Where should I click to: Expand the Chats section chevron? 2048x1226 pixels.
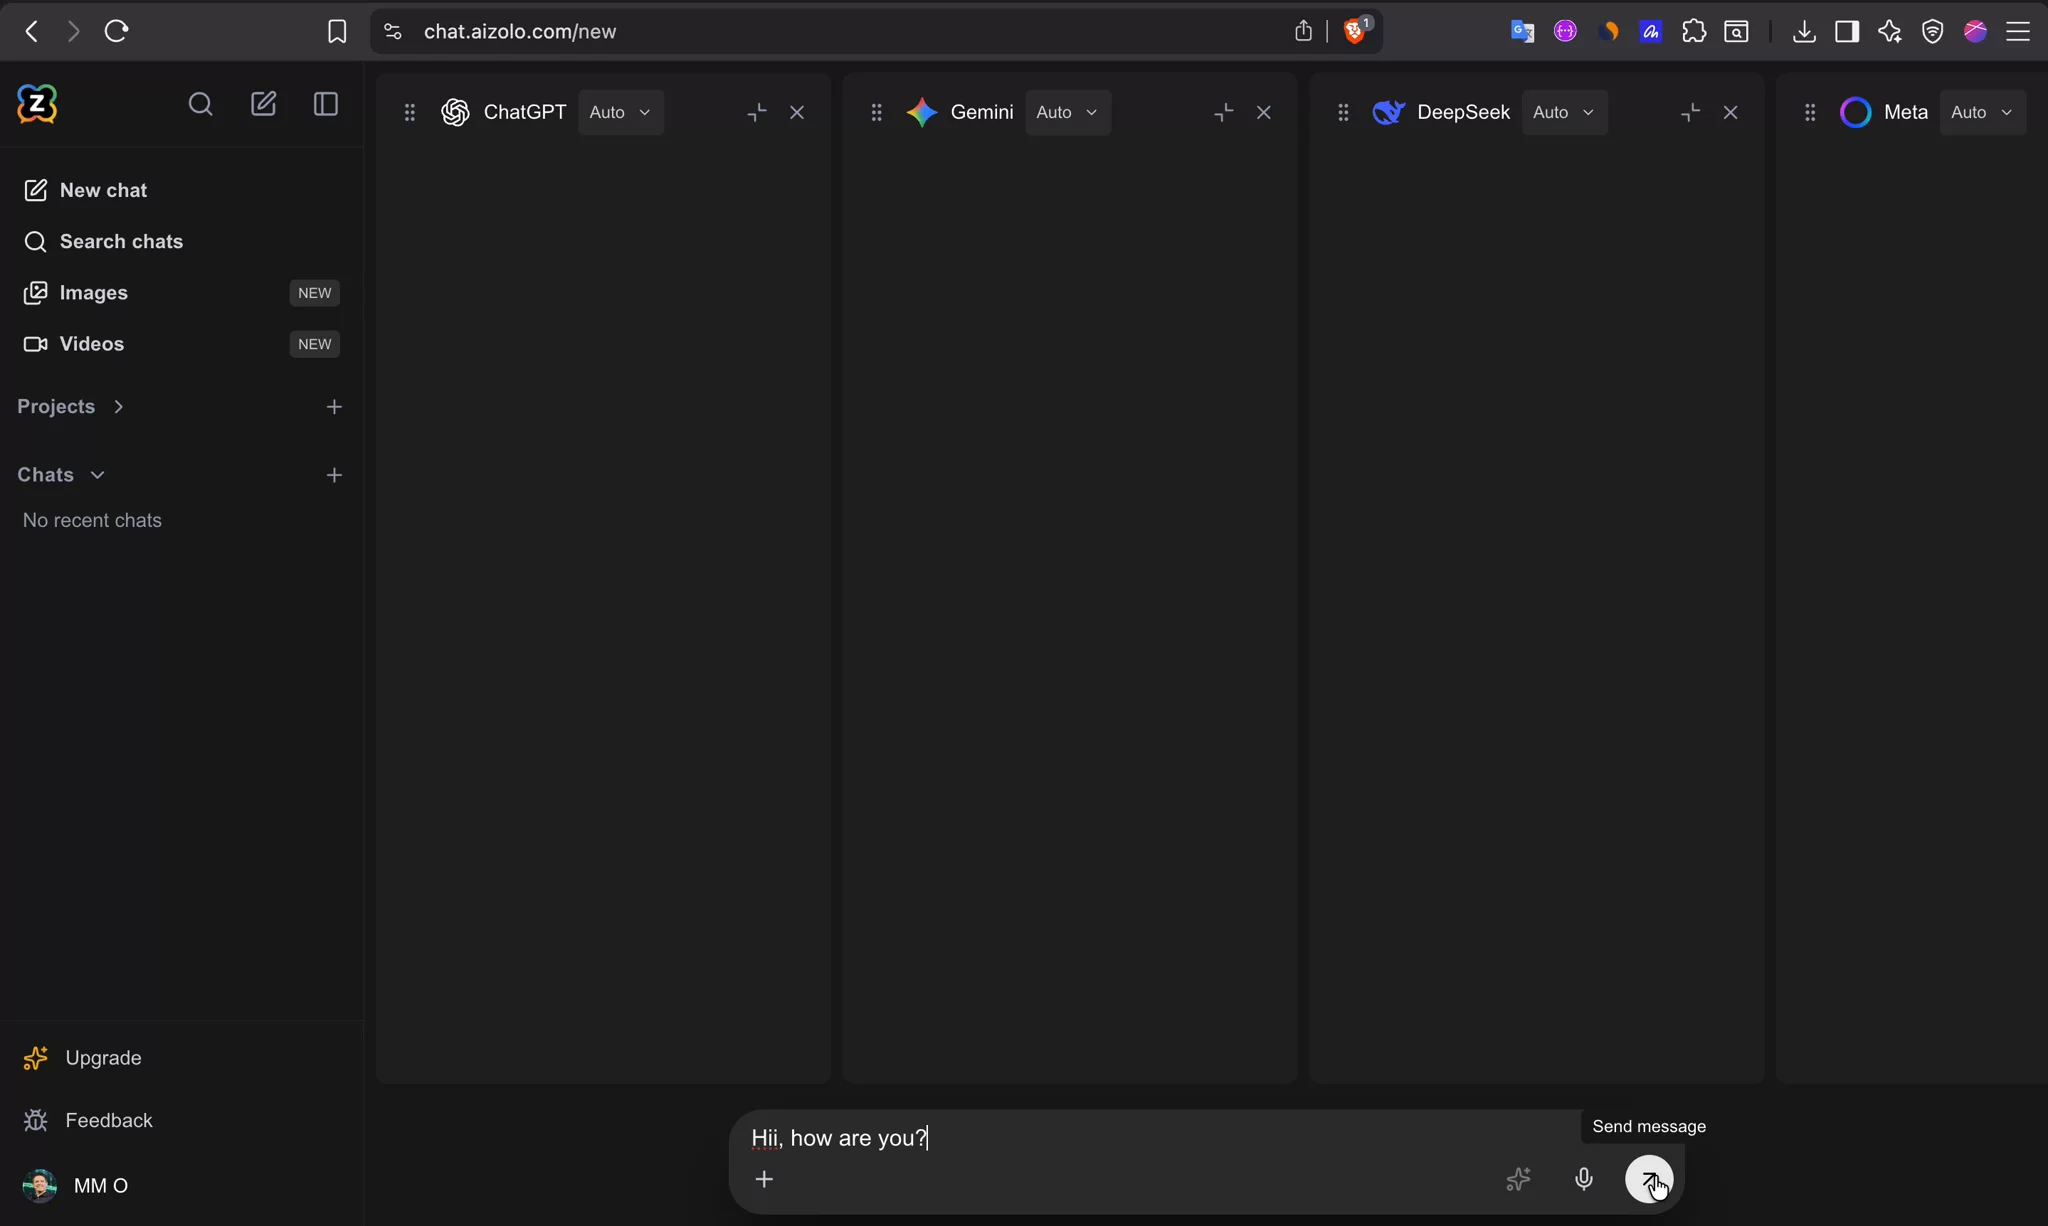click(x=96, y=474)
